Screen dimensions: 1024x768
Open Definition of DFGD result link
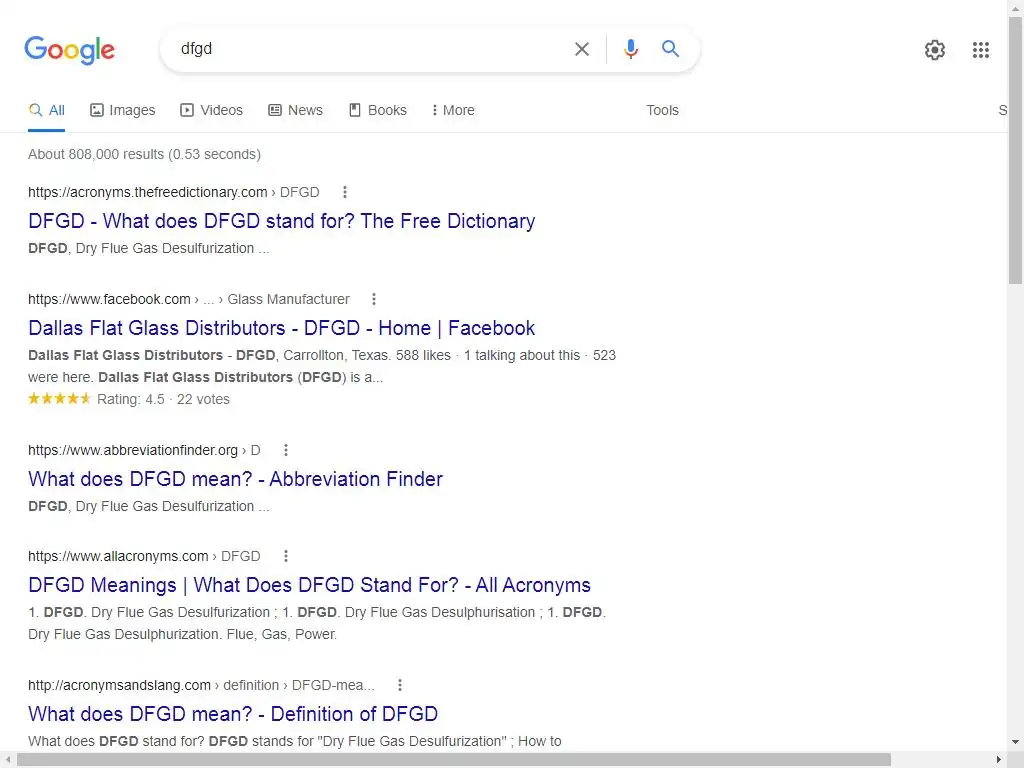coord(233,714)
